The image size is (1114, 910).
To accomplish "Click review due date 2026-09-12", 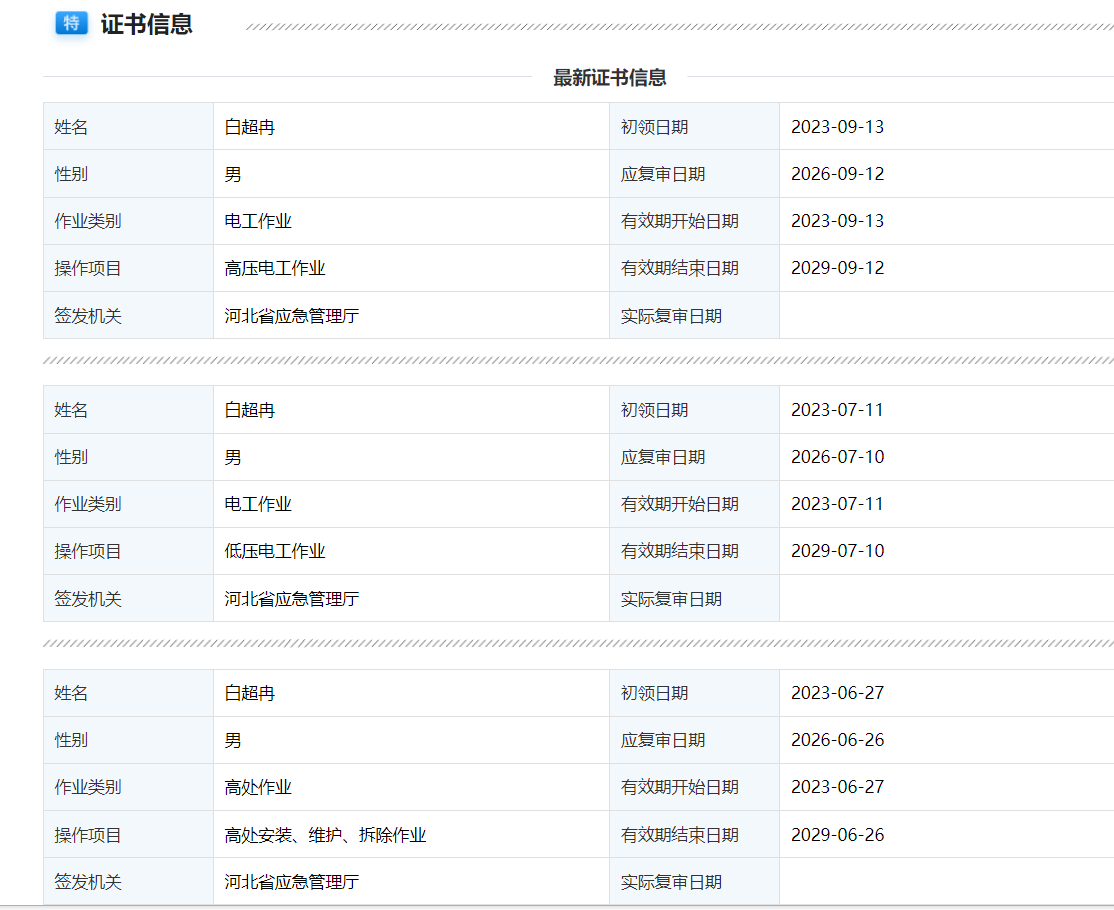I will tap(837, 174).
